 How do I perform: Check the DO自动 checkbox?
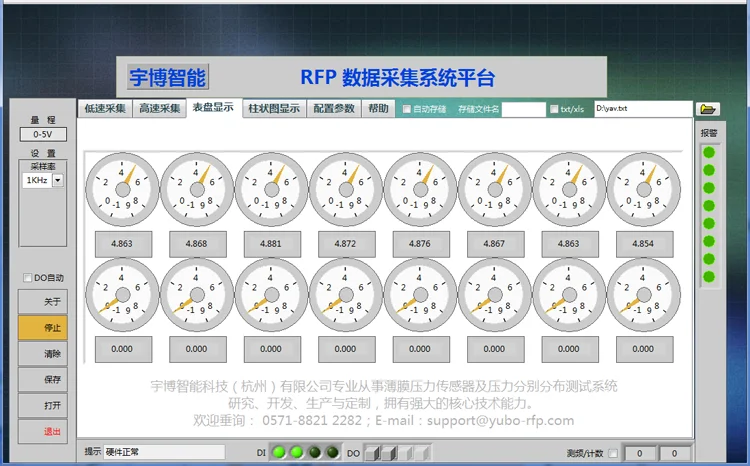[x=28, y=278]
